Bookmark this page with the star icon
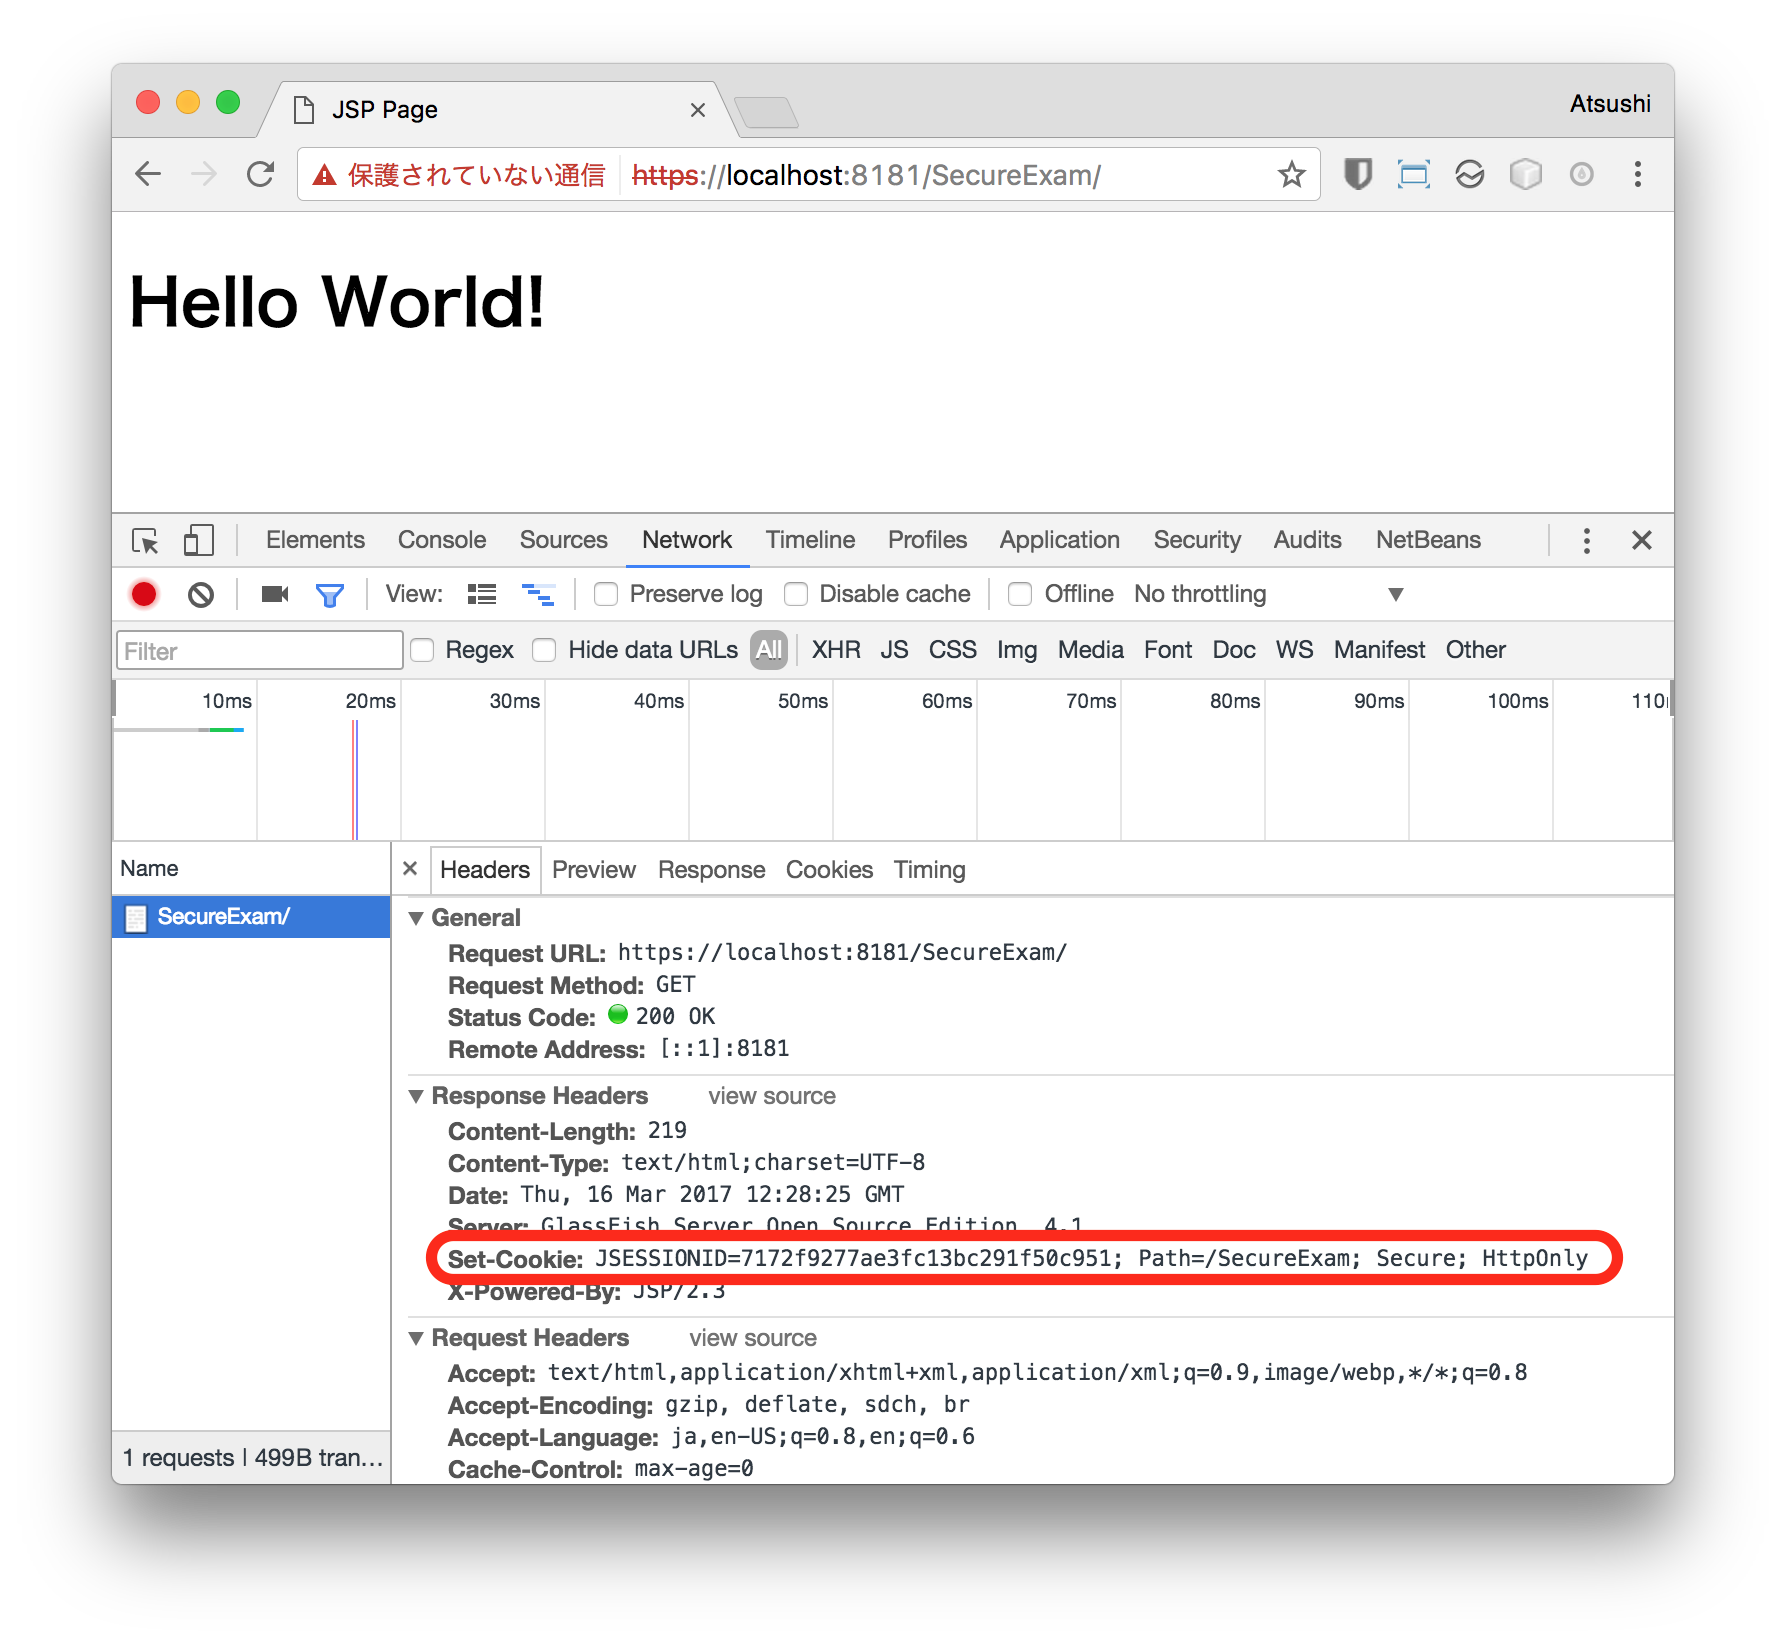Viewport: 1786px width, 1644px height. (x=1291, y=175)
